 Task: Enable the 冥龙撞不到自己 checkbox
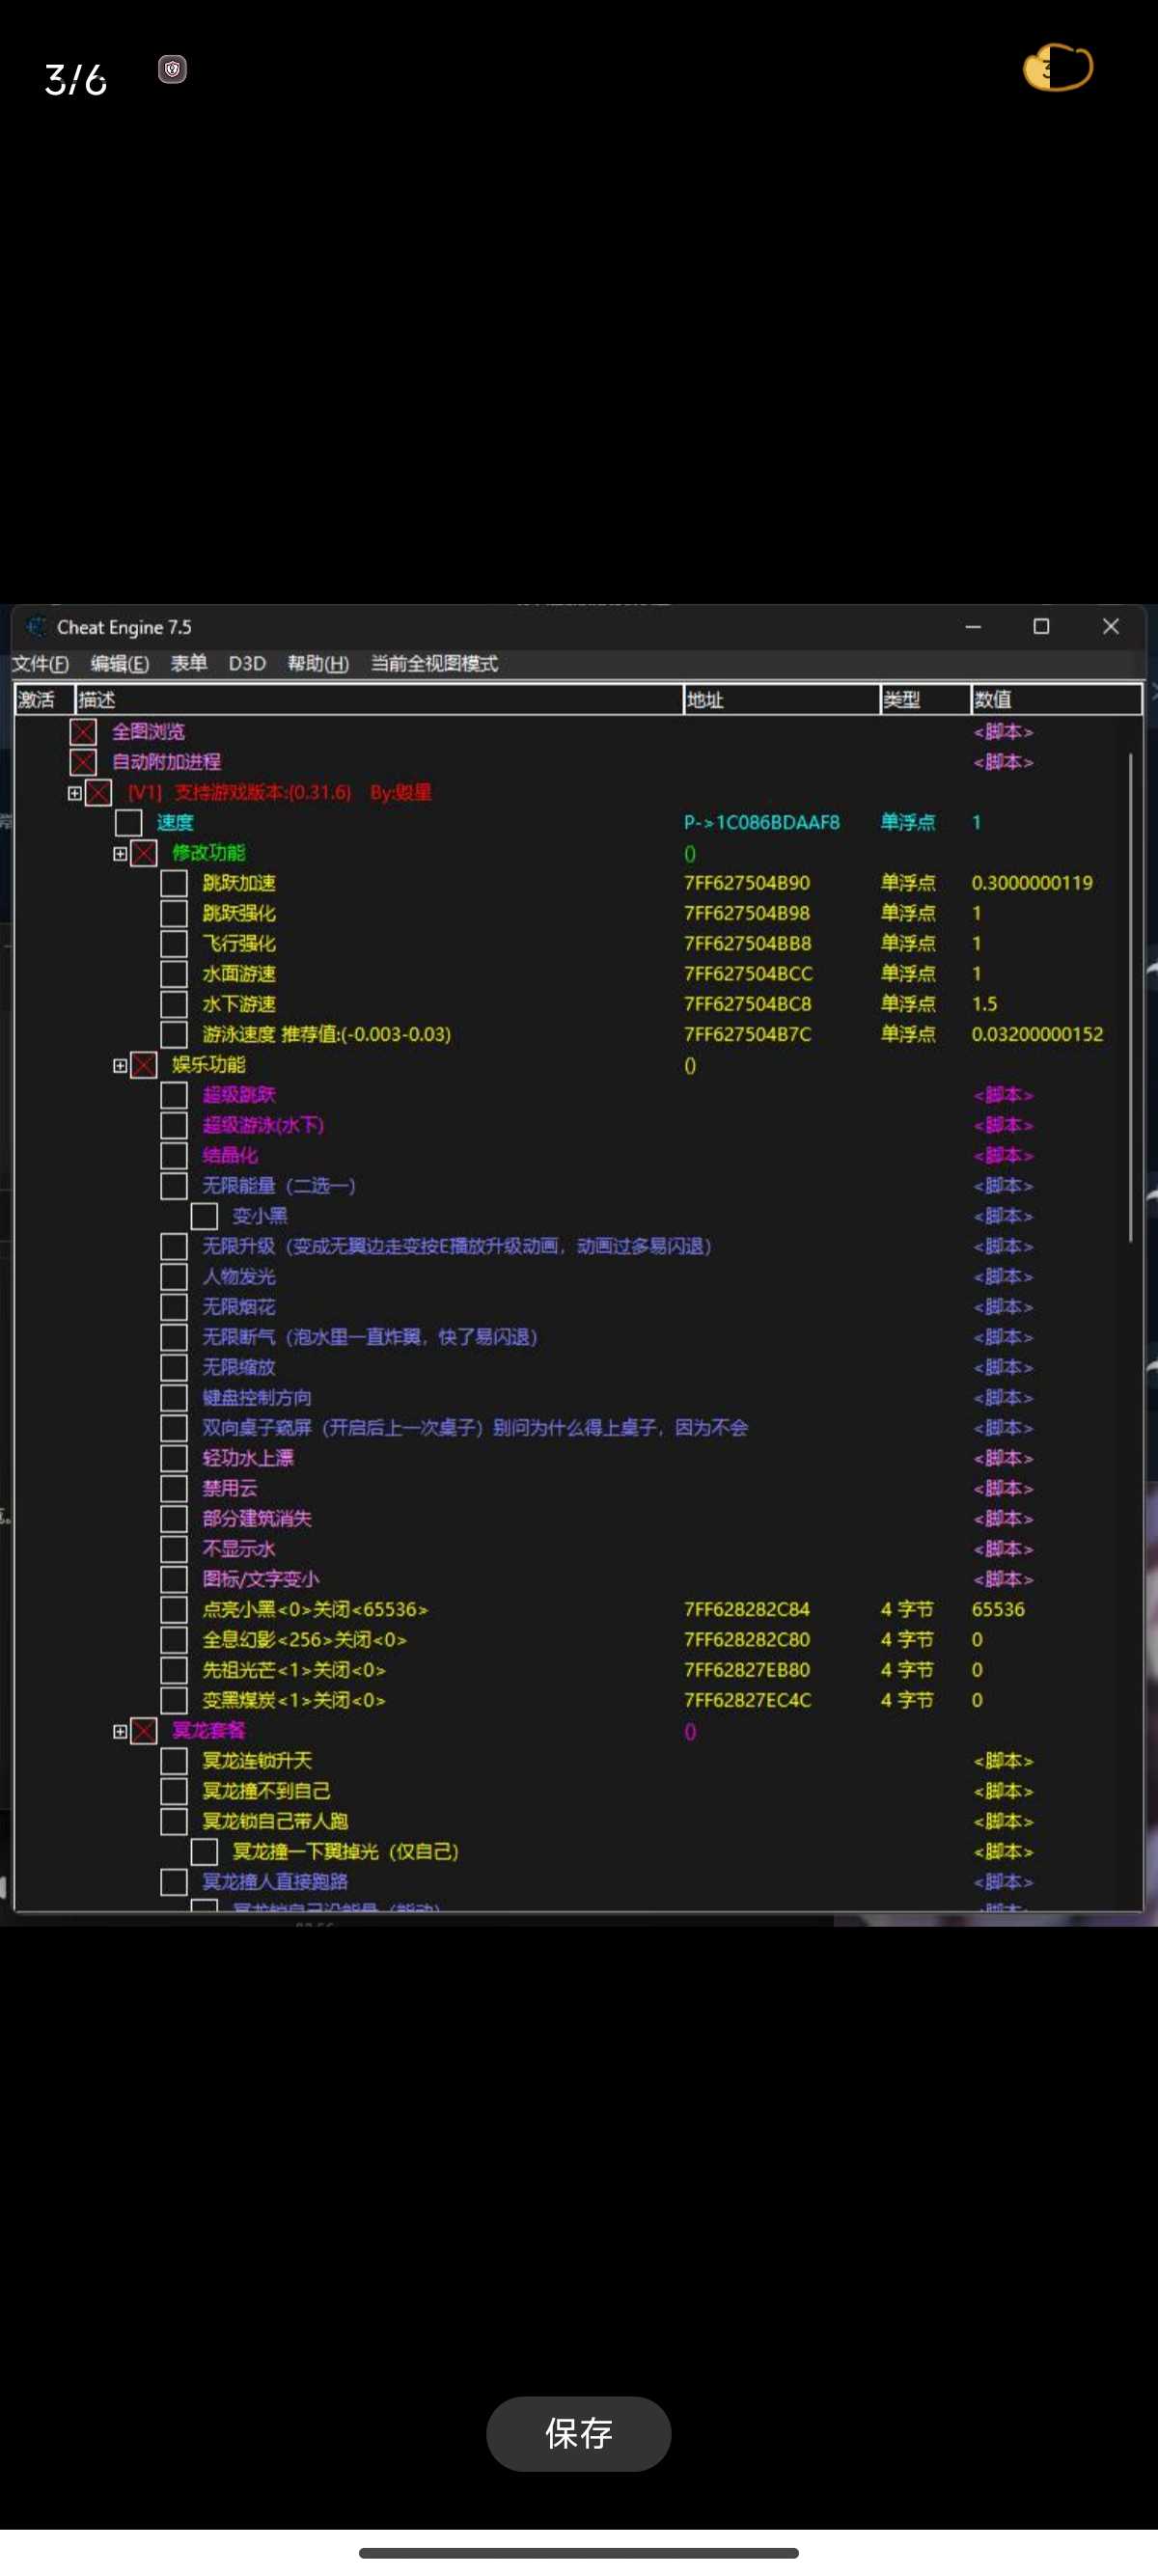coord(174,1791)
